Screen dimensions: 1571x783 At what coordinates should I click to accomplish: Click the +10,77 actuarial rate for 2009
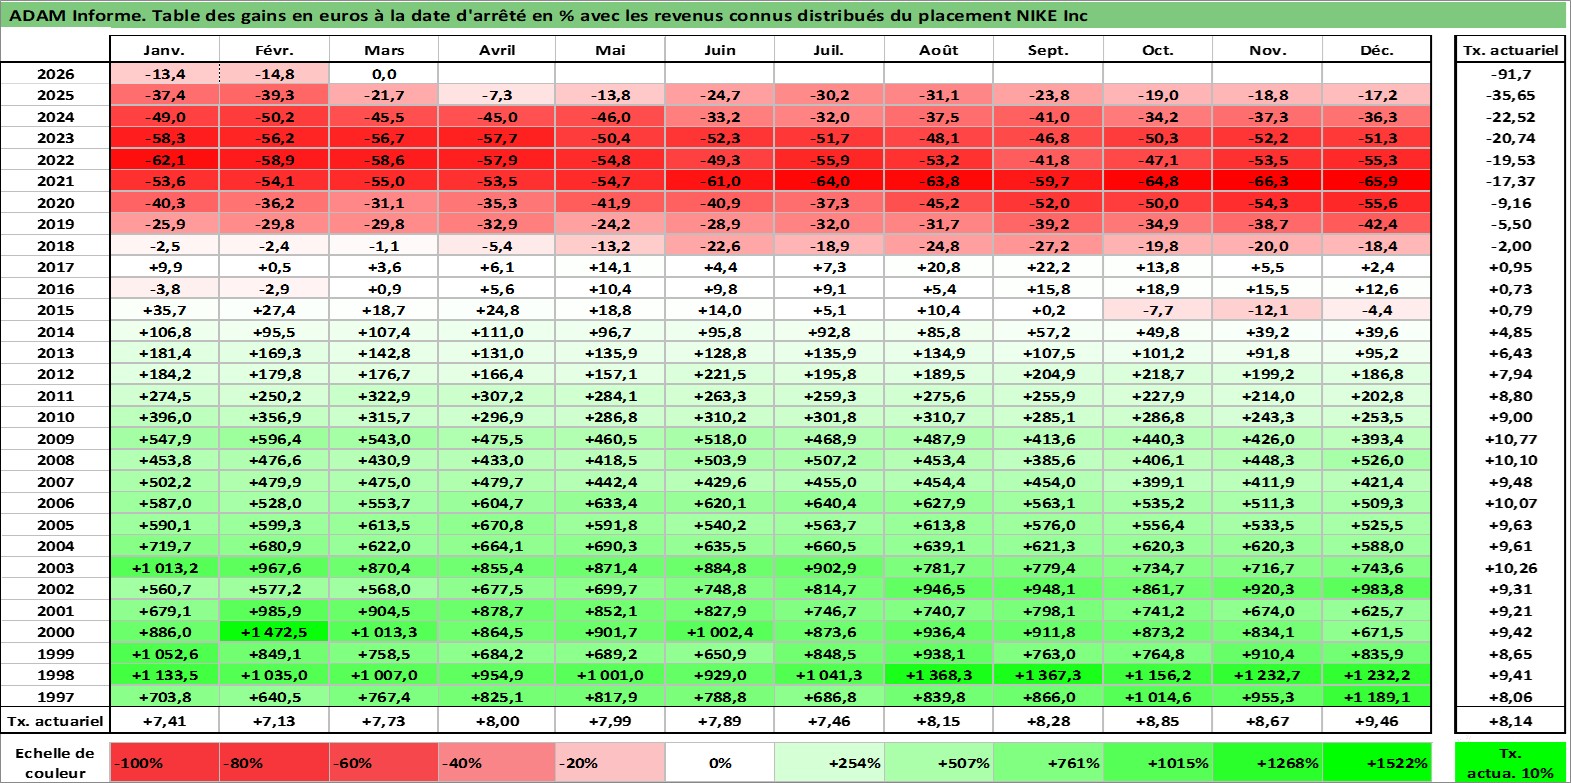click(x=1510, y=439)
